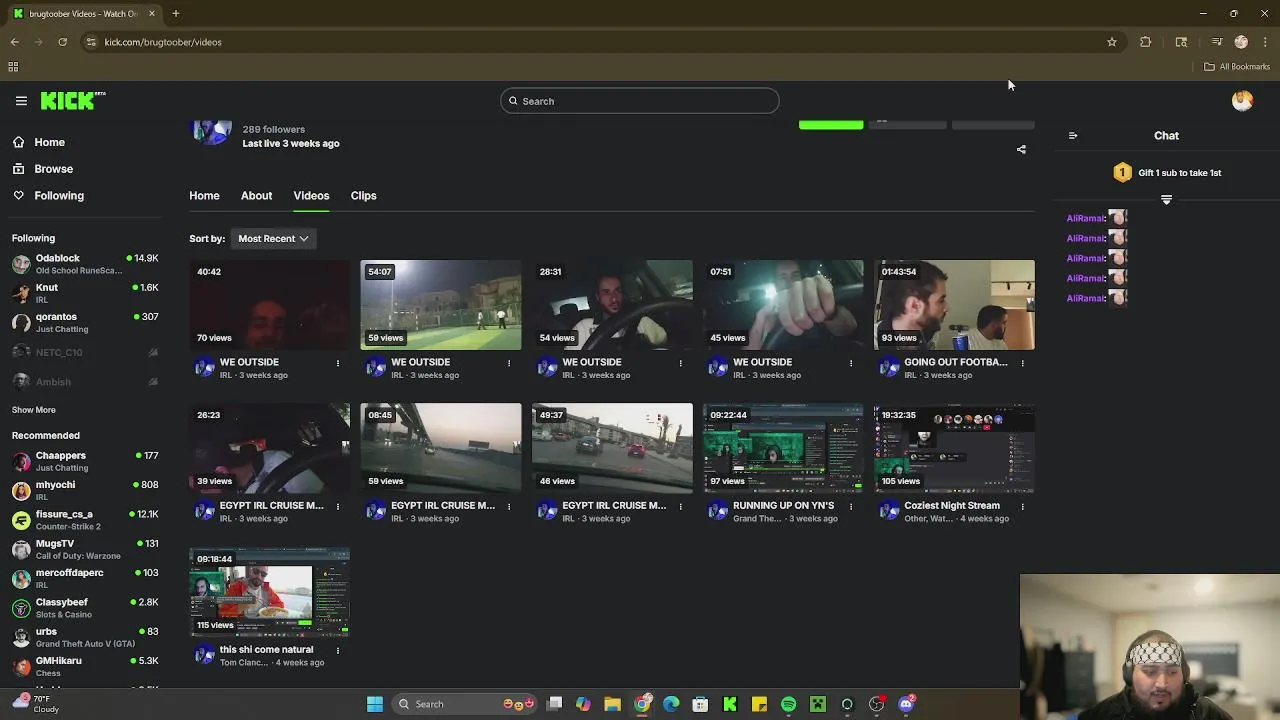Reload the page
1280x720 pixels.
pos(62,42)
